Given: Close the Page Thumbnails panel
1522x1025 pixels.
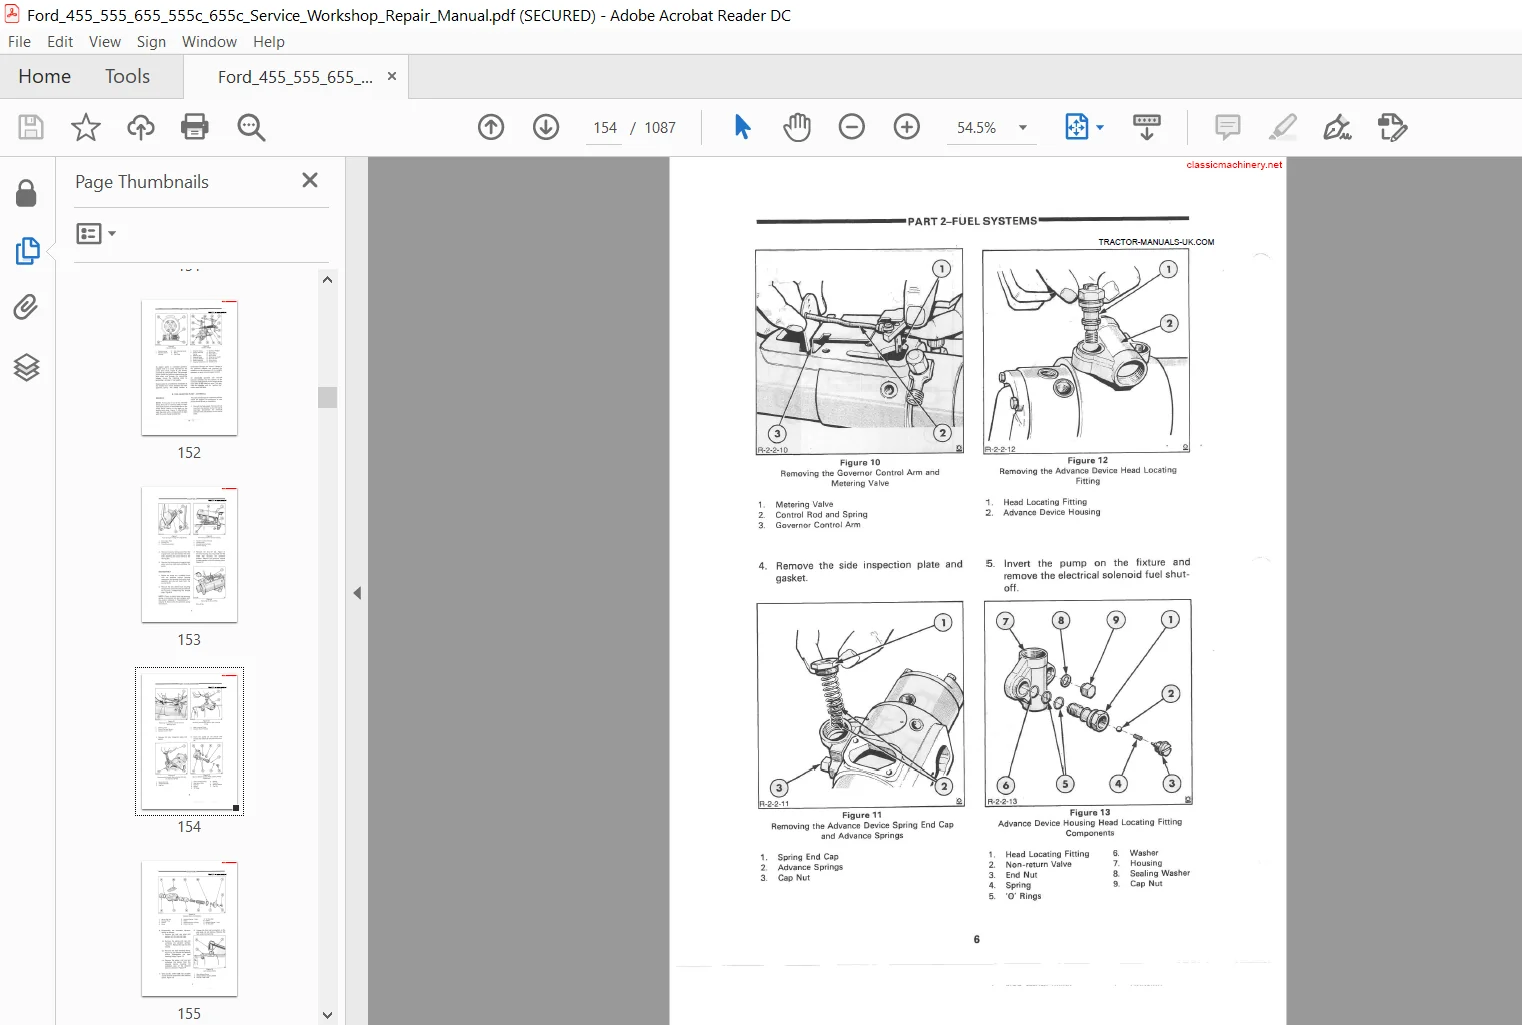Looking at the screenshot, I should click(310, 180).
